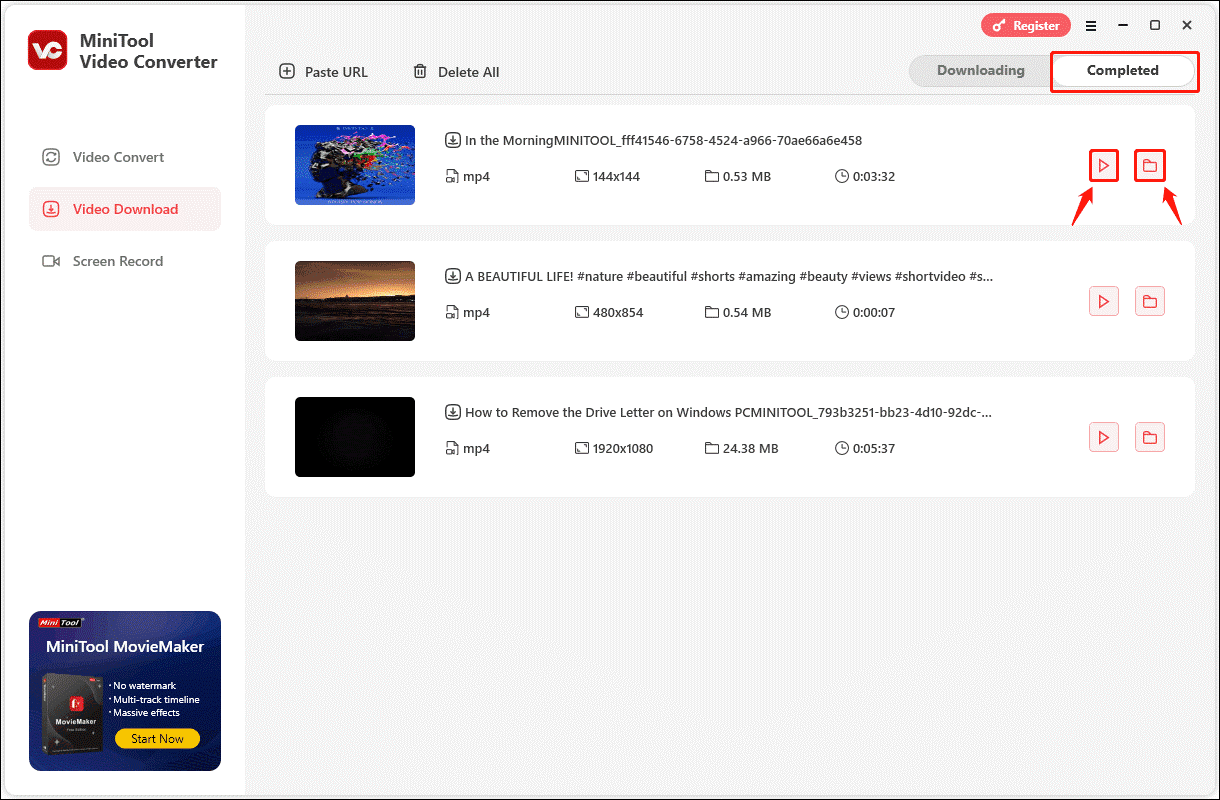The image size is (1220, 800).
Task: Click download icon before A BEAUTIFUL LIFE title
Action: point(453,277)
